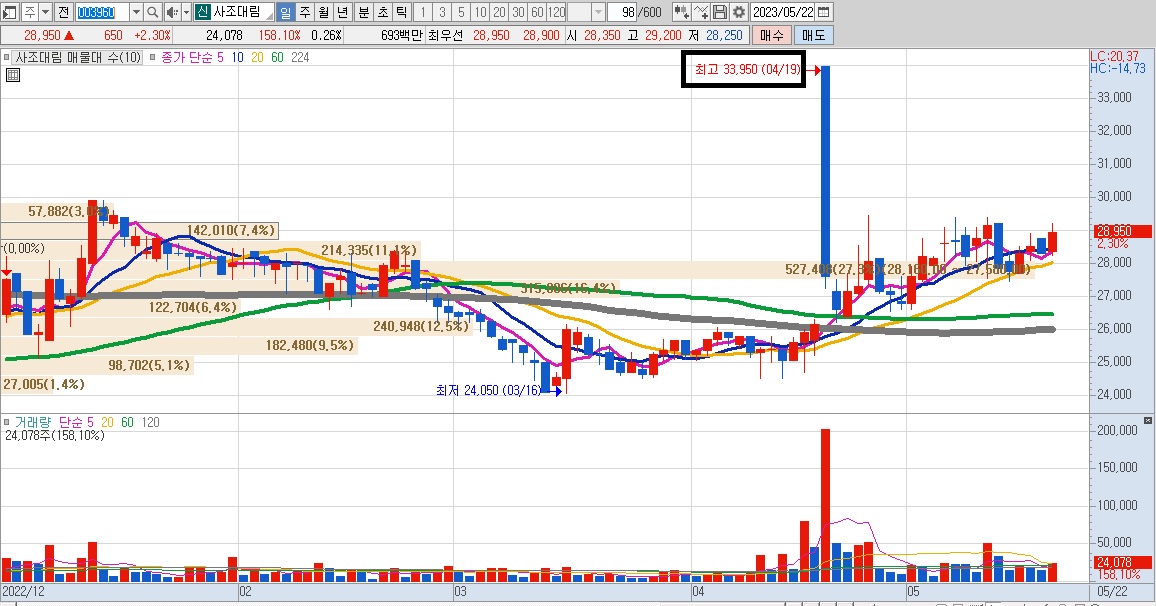
Task: Click the 주 market type box
Action: [29, 12]
